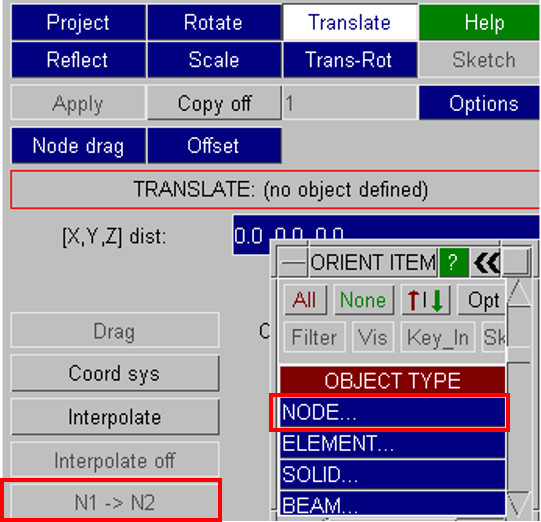Select All items in the list

(305, 299)
